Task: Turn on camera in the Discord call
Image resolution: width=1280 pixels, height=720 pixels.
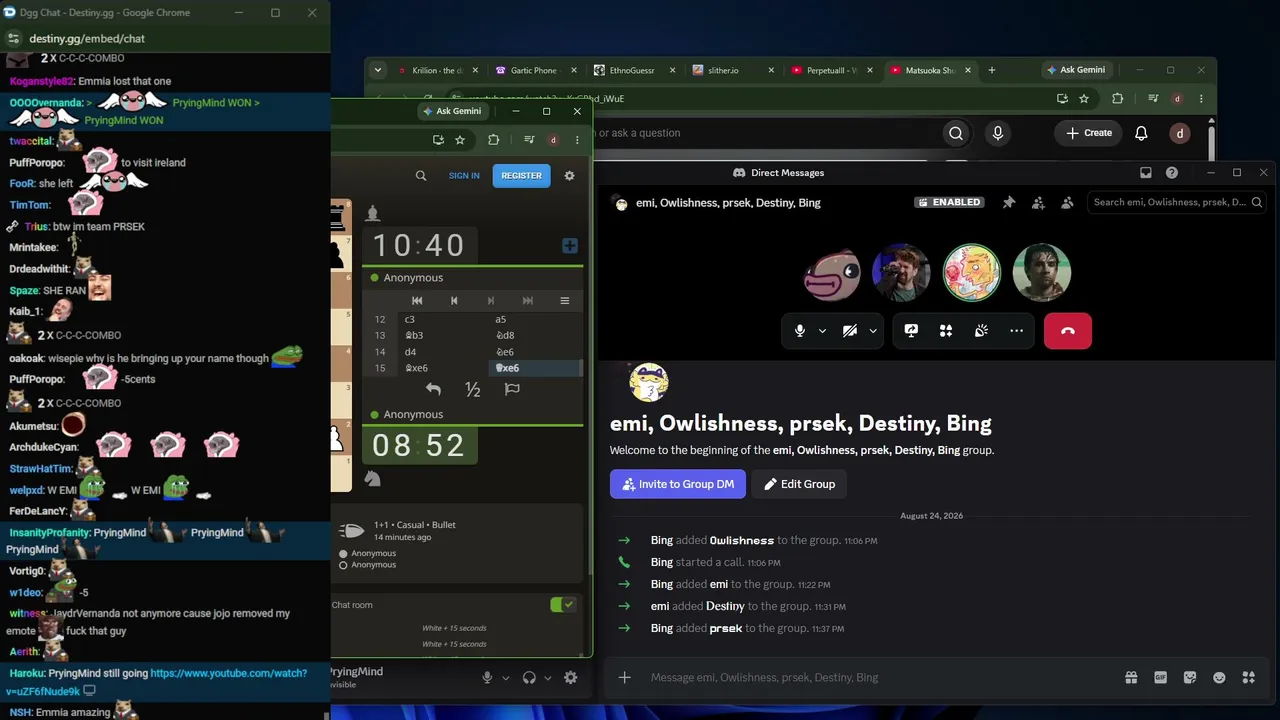Action: 850,331
